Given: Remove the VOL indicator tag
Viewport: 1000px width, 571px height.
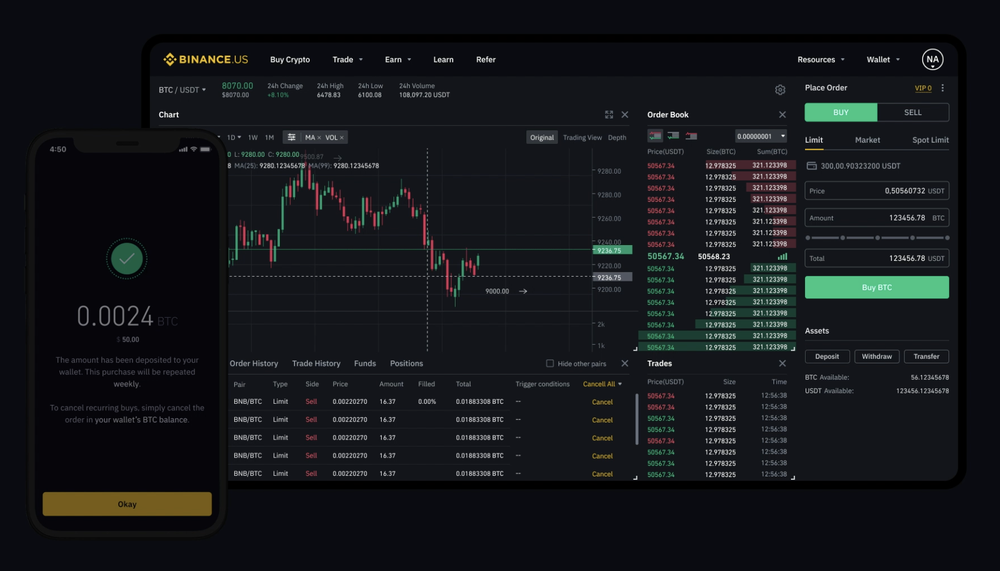Looking at the screenshot, I should (342, 138).
